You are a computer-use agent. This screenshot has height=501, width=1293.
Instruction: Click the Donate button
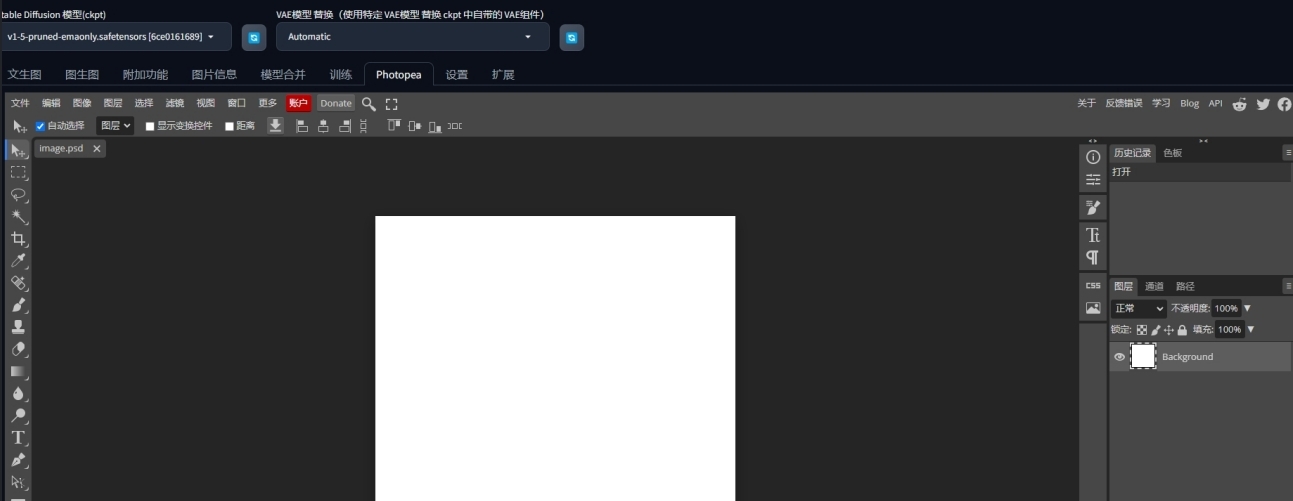(336, 103)
